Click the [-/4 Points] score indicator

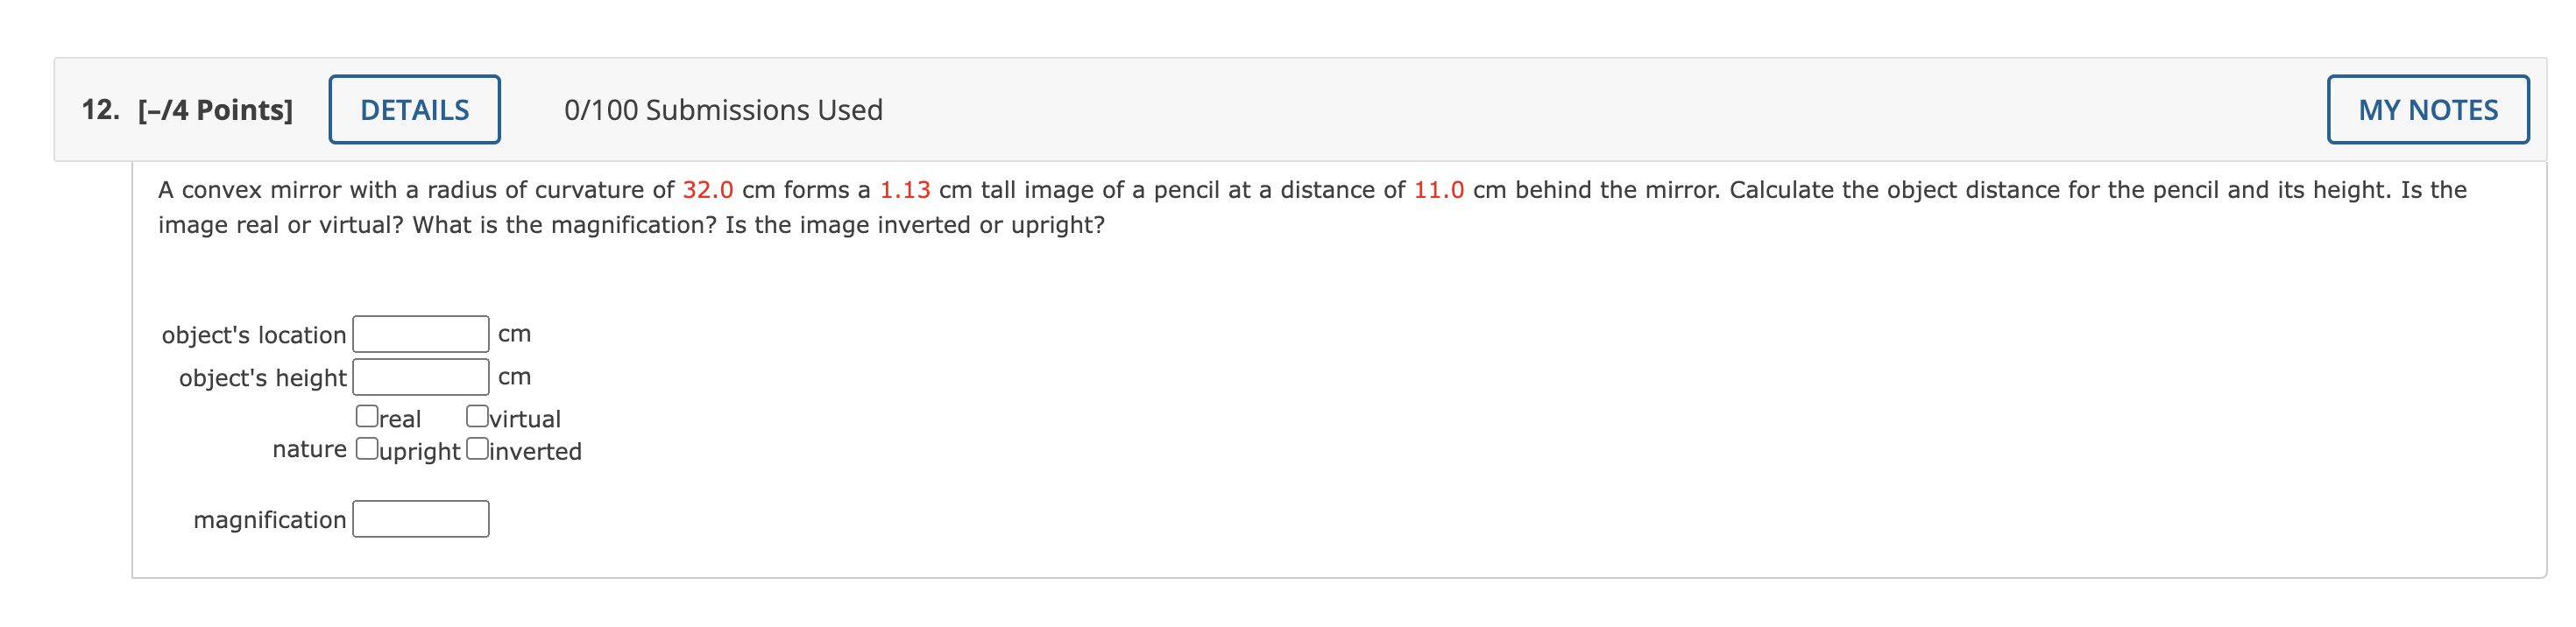coord(213,109)
